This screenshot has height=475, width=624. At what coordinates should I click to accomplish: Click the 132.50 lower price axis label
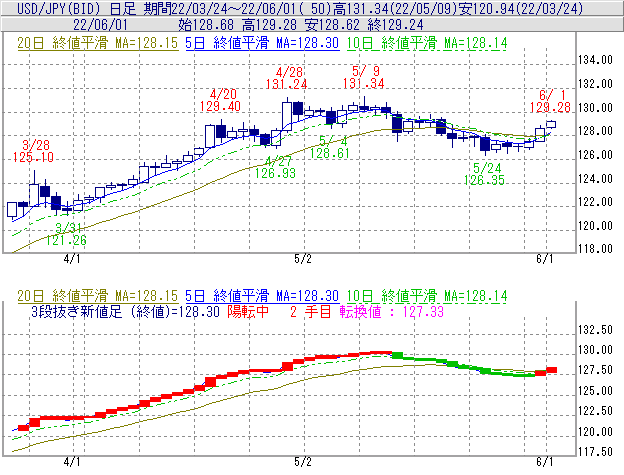(595, 330)
